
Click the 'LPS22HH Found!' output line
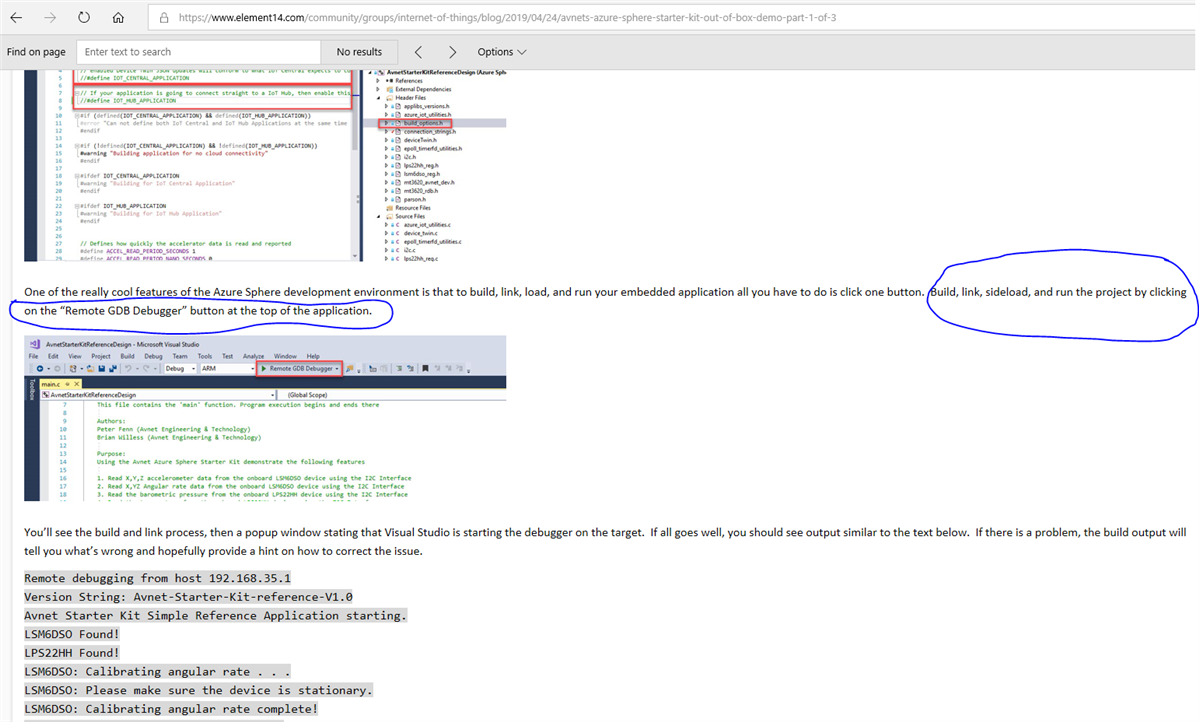coord(72,652)
